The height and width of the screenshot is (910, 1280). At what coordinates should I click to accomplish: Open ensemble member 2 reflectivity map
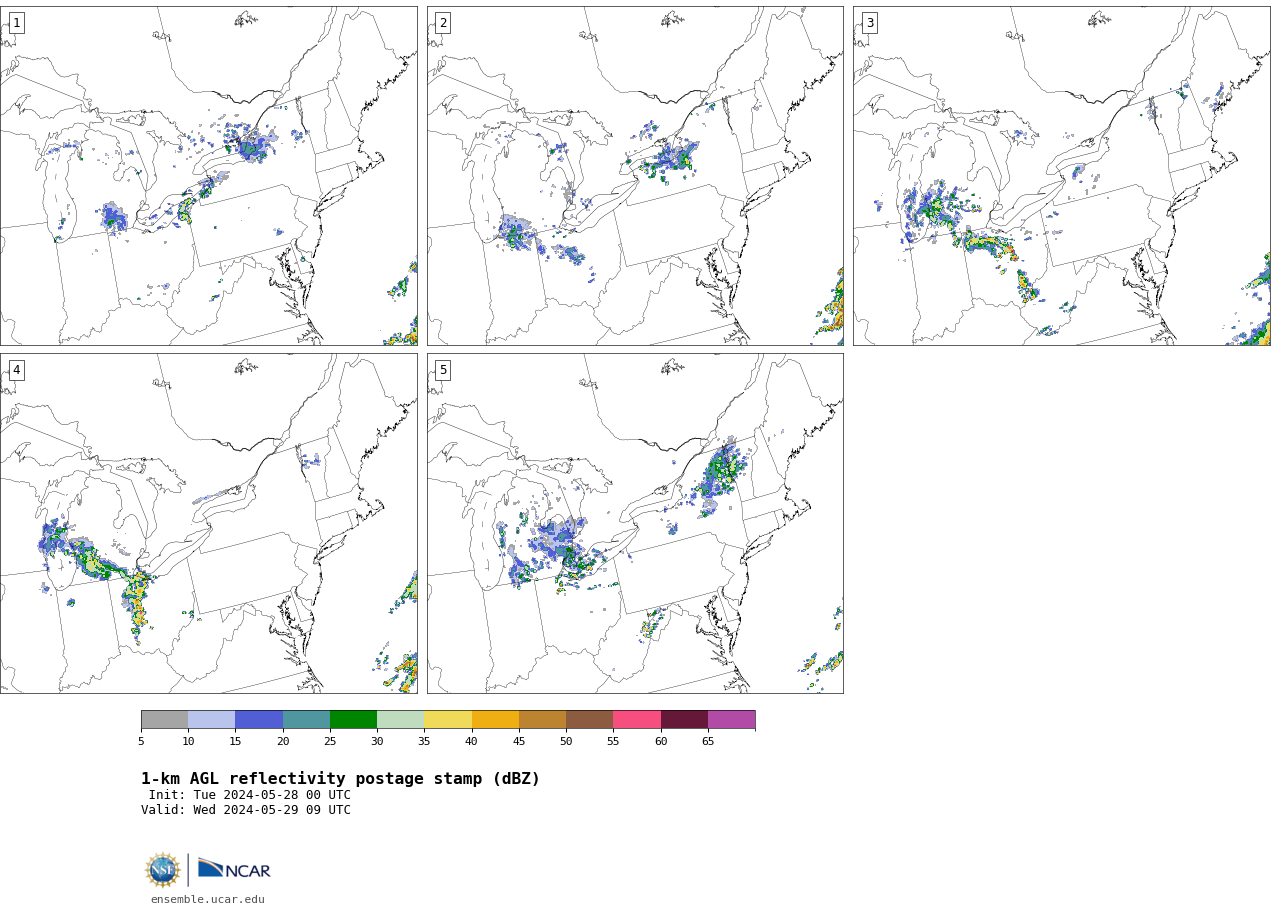635,176
